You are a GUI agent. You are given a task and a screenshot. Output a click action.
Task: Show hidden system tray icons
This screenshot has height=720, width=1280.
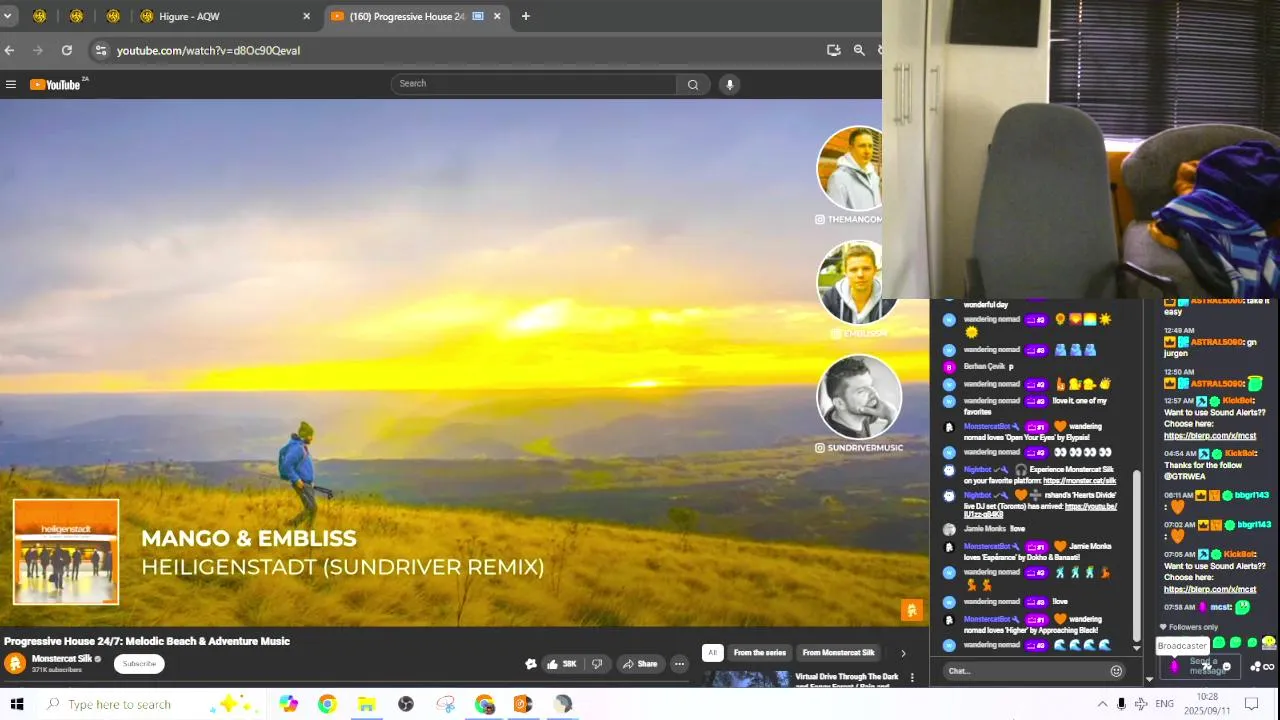pos(1102,704)
